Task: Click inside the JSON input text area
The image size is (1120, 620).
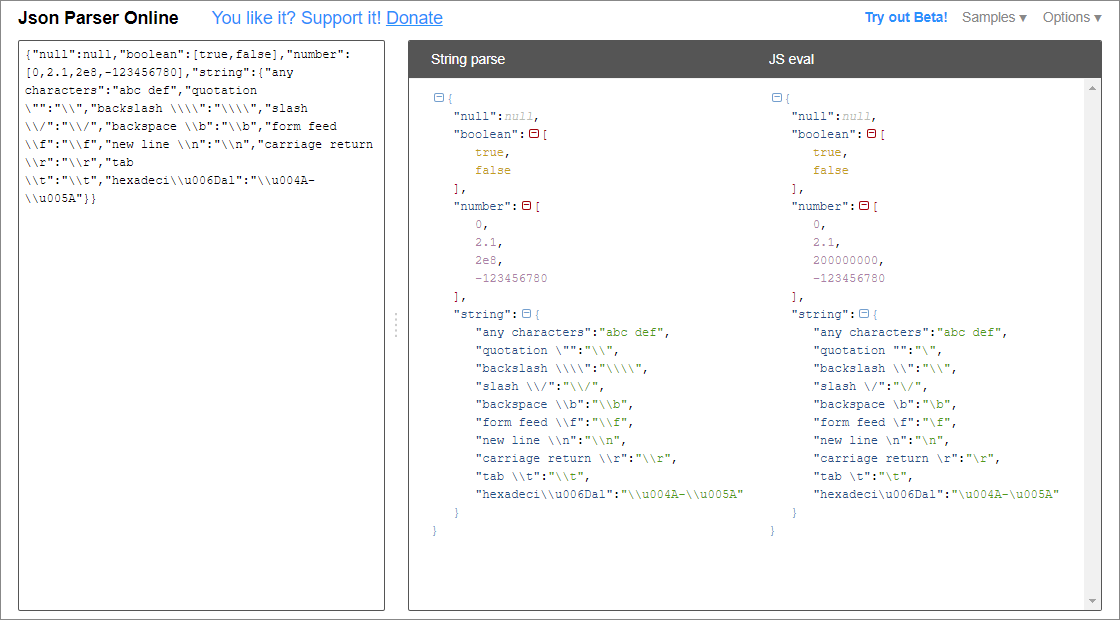Action: 201,325
